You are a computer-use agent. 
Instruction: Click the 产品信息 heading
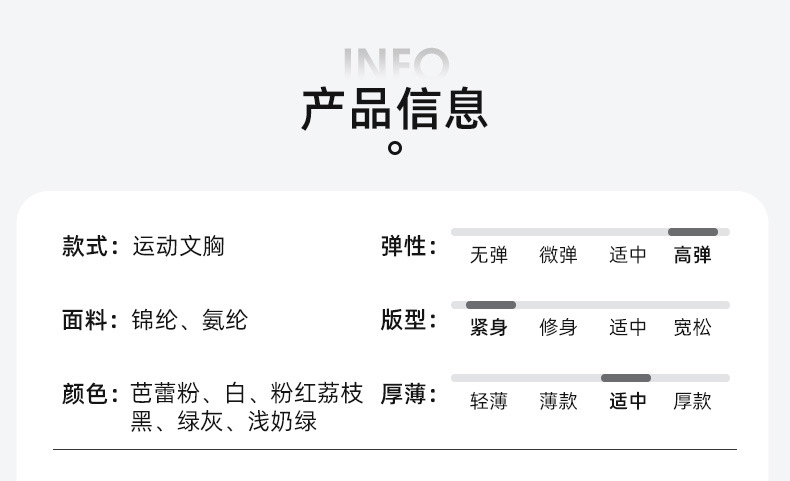pyautogui.click(x=395, y=109)
